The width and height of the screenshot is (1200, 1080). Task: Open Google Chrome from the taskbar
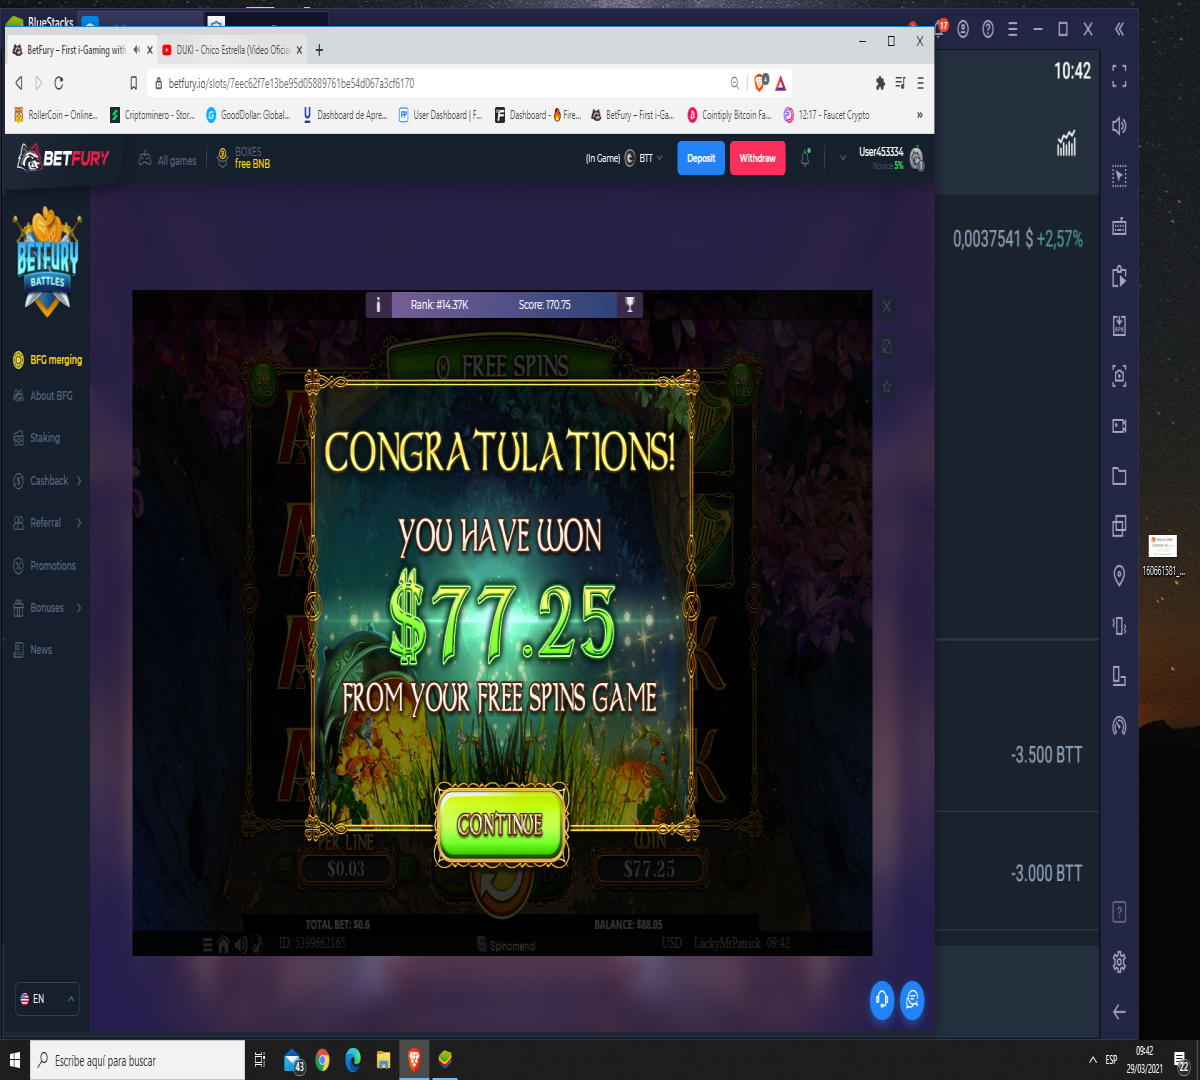[322, 1060]
